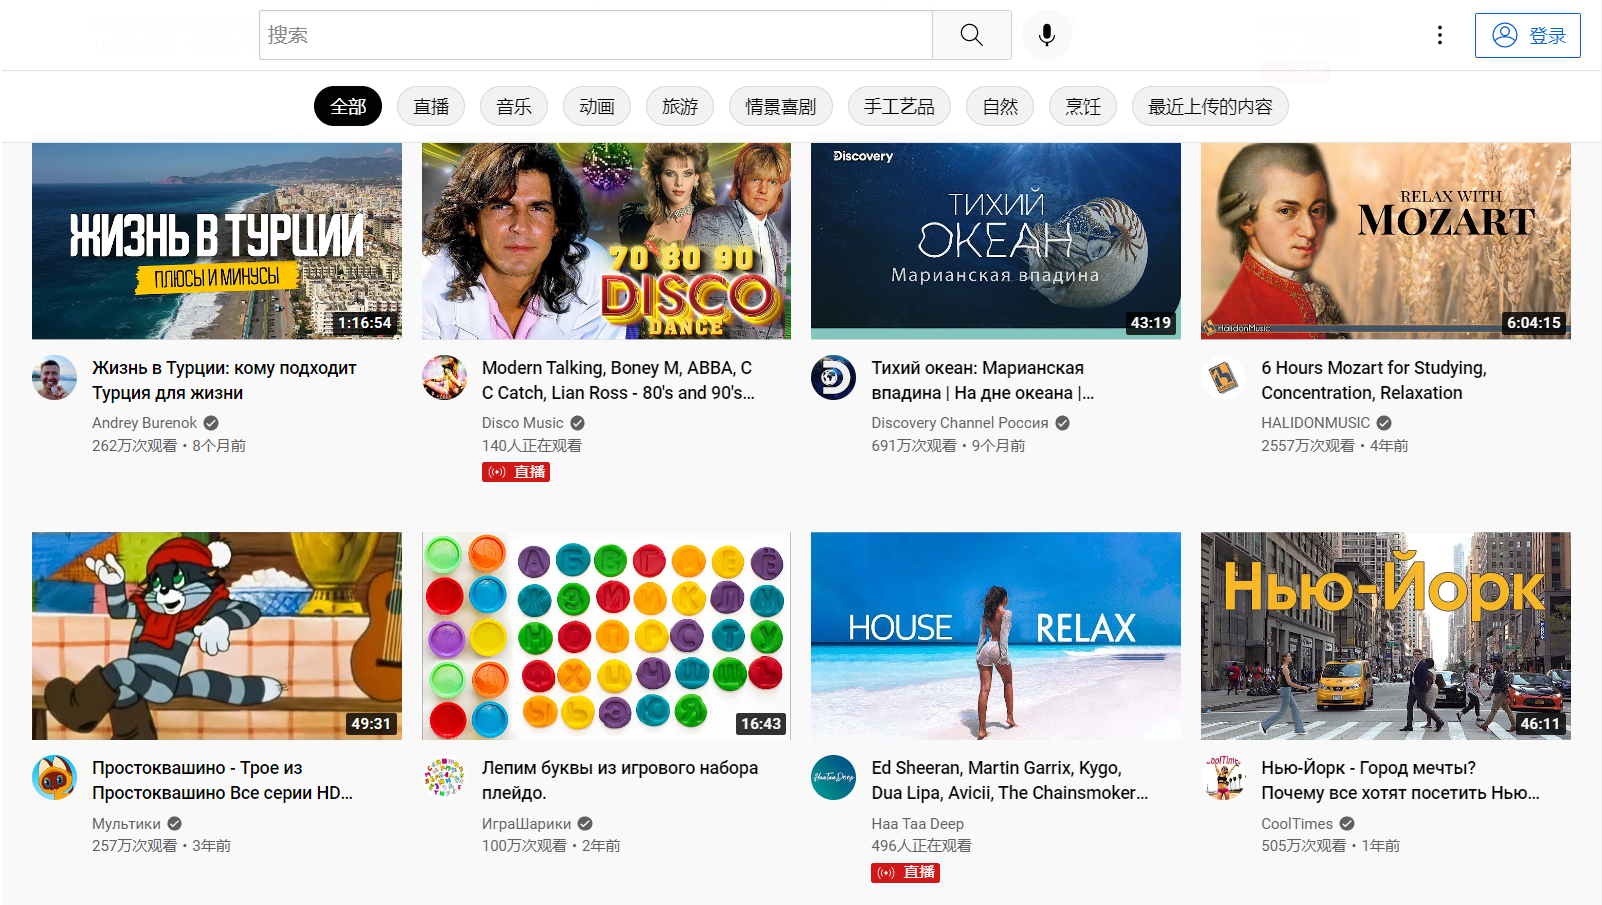Select the 烹饪 filter chip
This screenshot has height=905, width=1602.
(1083, 106)
